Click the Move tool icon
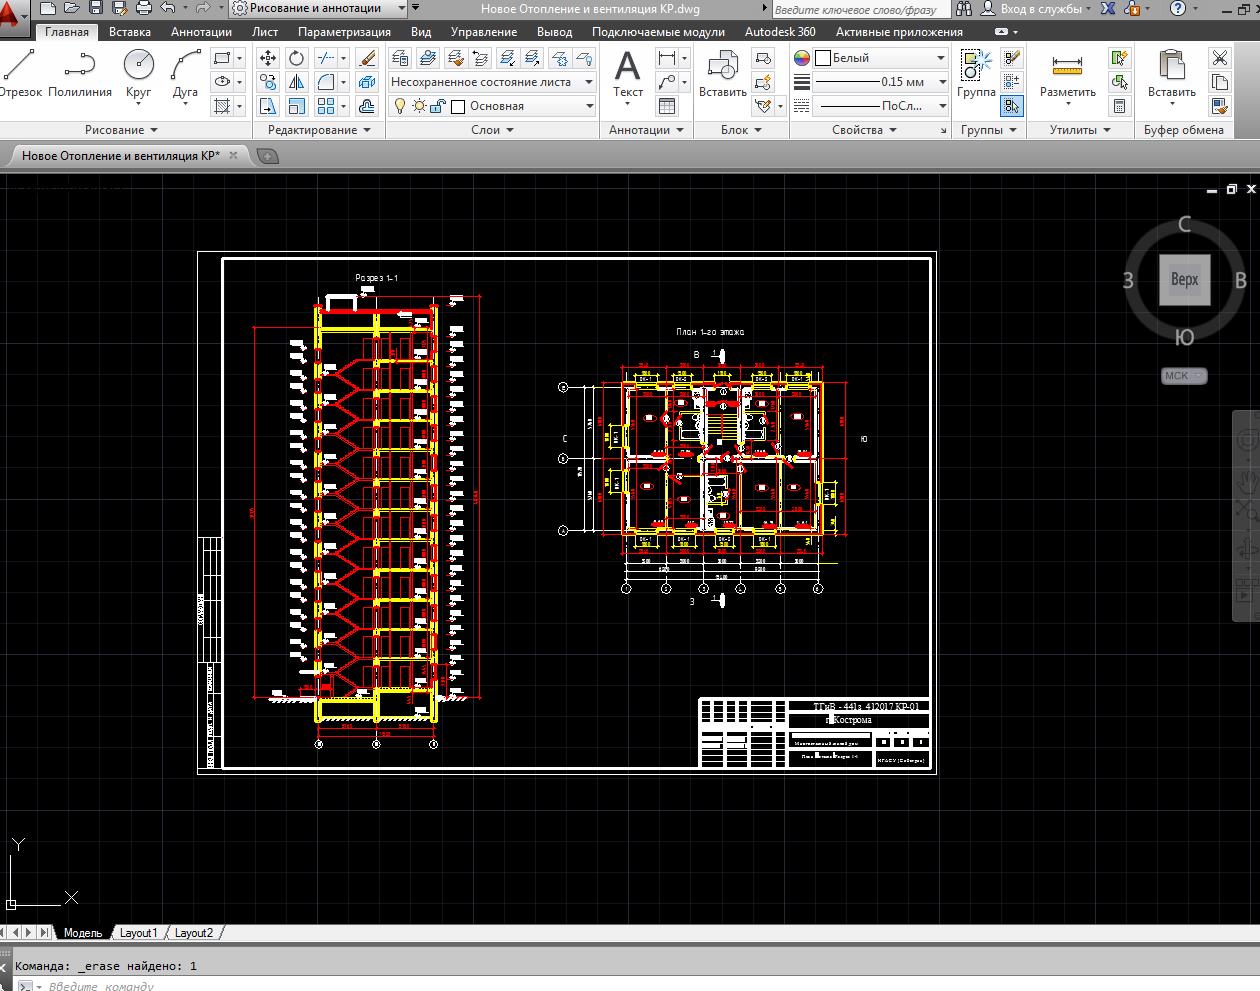This screenshot has height=991, width=1260. point(268,58)
